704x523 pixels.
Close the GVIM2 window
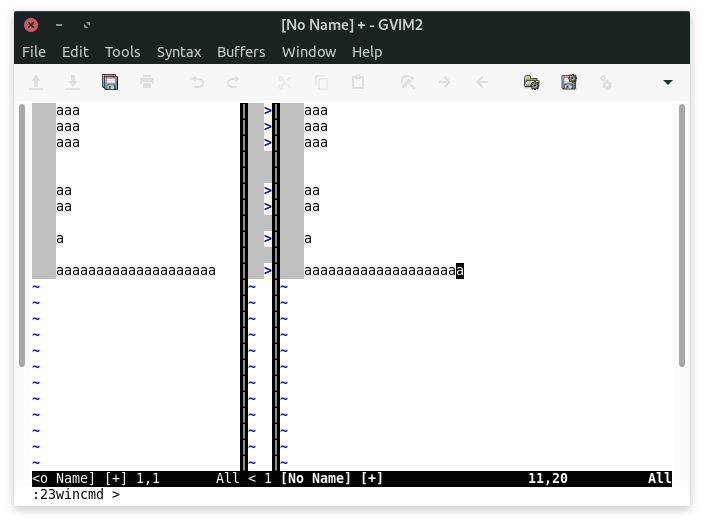pos(31,25)
